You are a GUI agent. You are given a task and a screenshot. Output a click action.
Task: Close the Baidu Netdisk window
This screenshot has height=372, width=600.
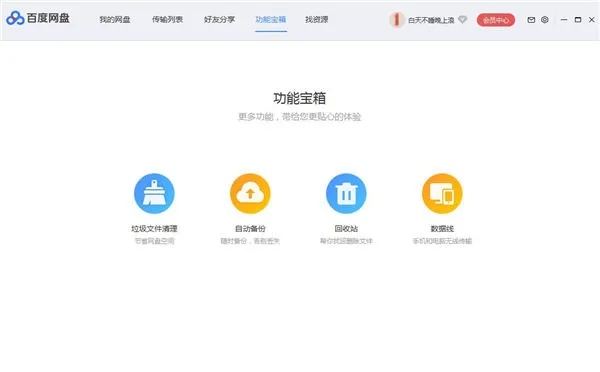coord(592,20)
